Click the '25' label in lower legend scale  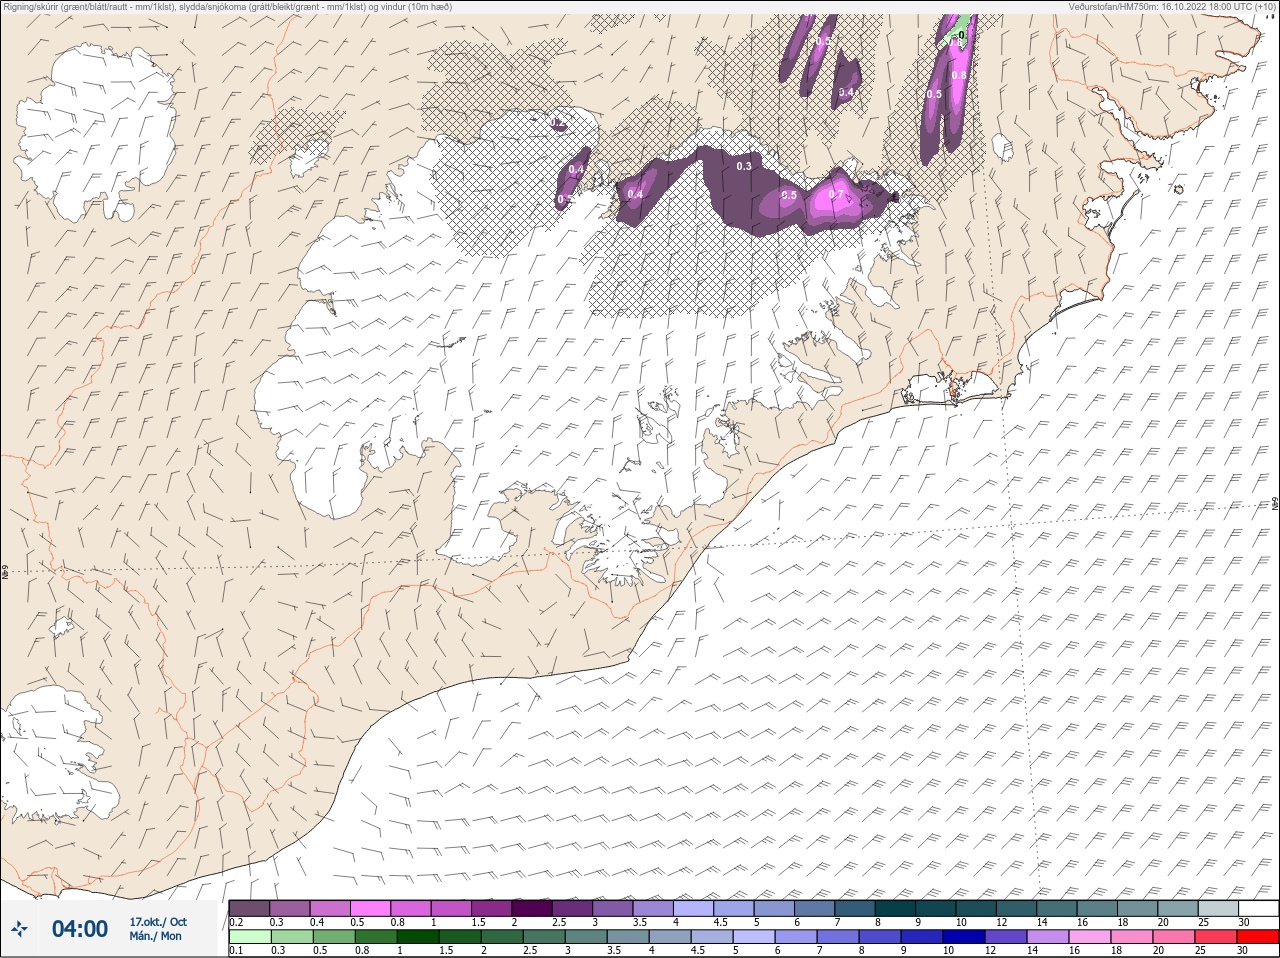click(x=1200, y=951)
